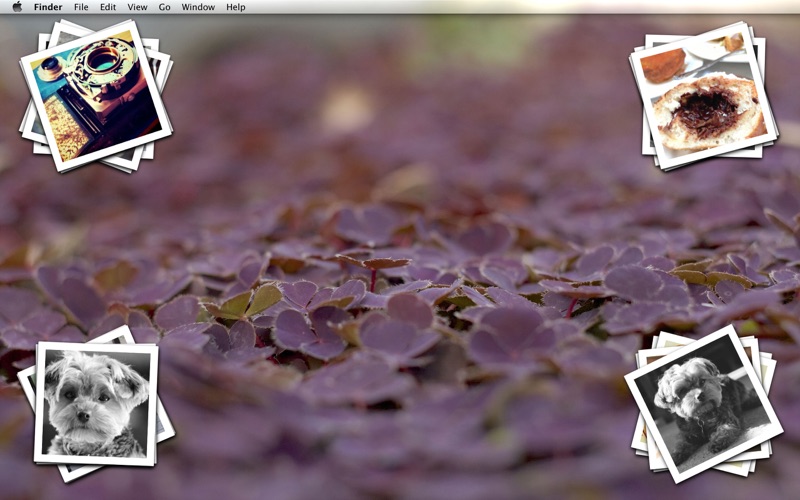Open the View menu

coord(137,7)
